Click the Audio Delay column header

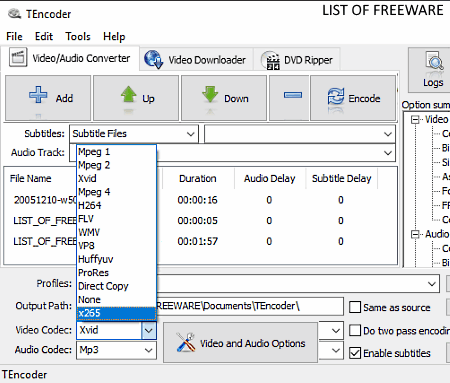[x=269, y=178]
